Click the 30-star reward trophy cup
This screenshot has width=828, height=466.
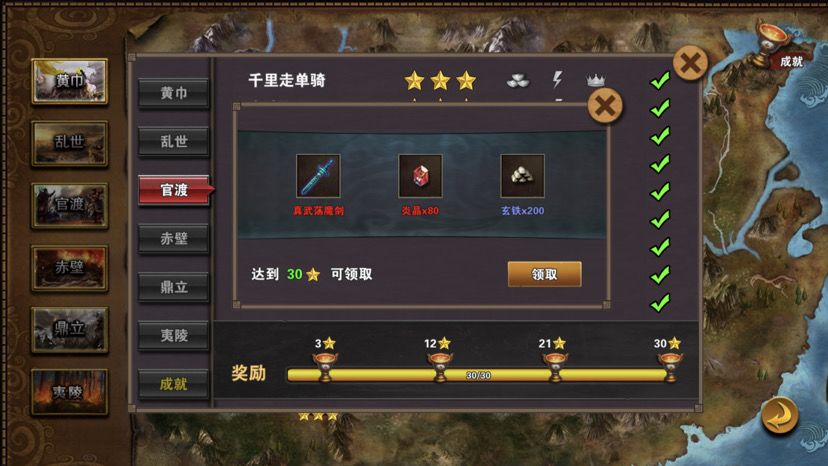coord(670,366)
